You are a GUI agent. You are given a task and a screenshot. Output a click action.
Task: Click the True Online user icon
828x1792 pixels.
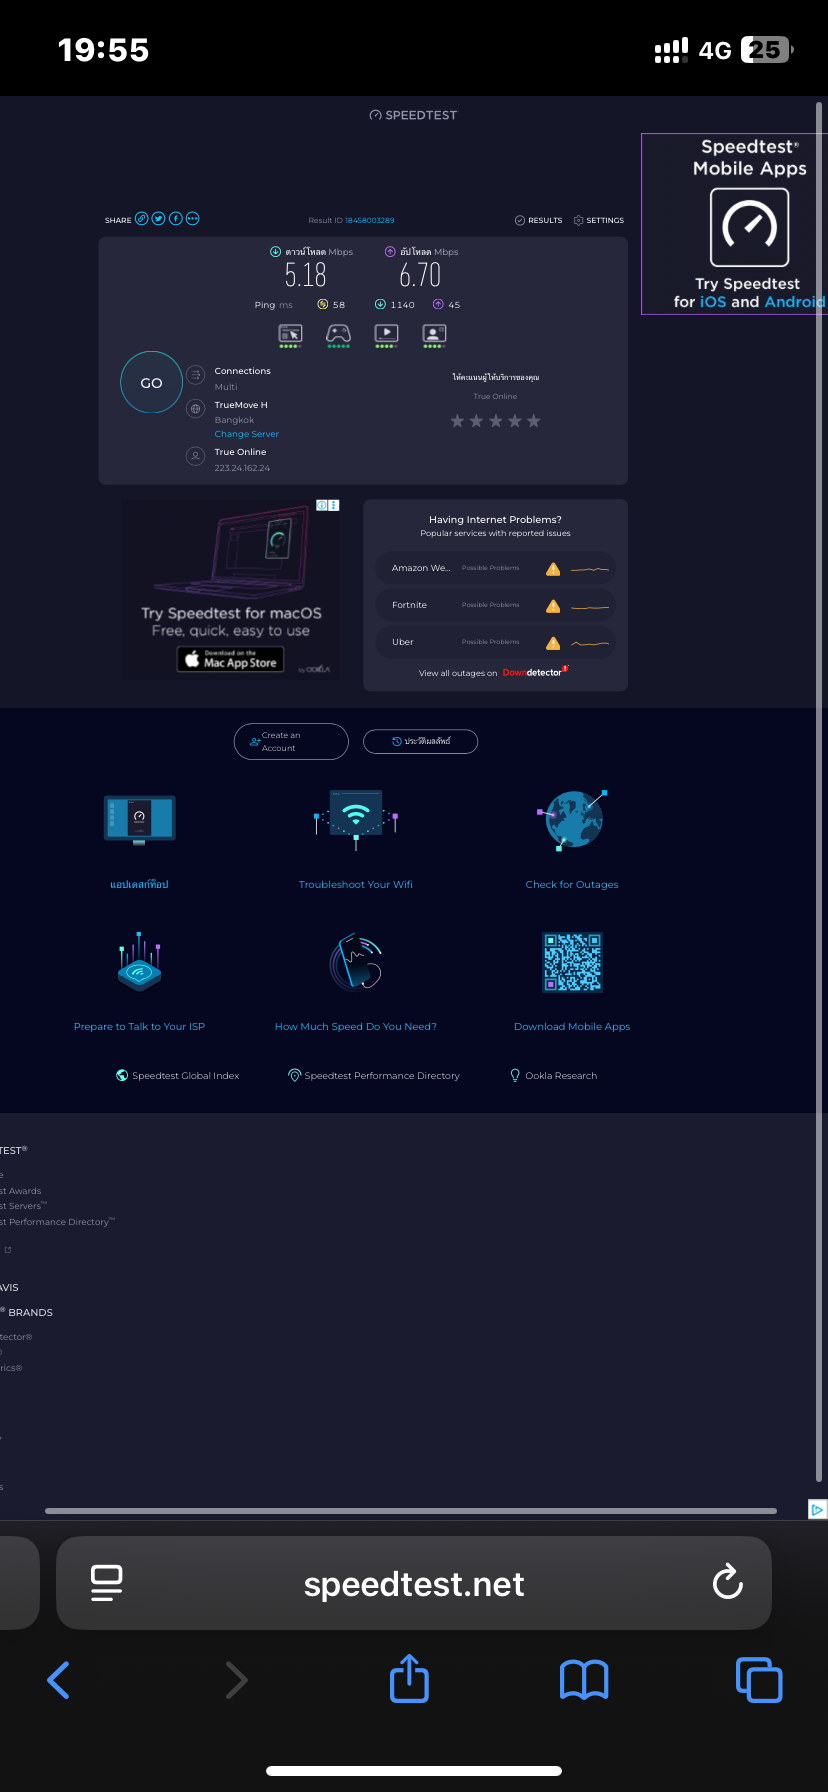[196, 456]
